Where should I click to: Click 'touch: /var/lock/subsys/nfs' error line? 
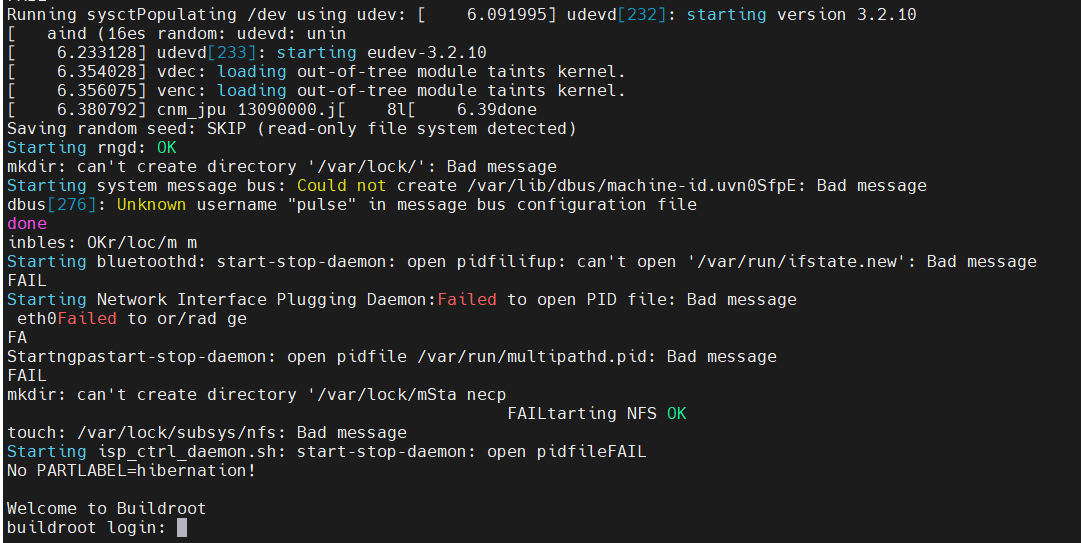[207, 433]
